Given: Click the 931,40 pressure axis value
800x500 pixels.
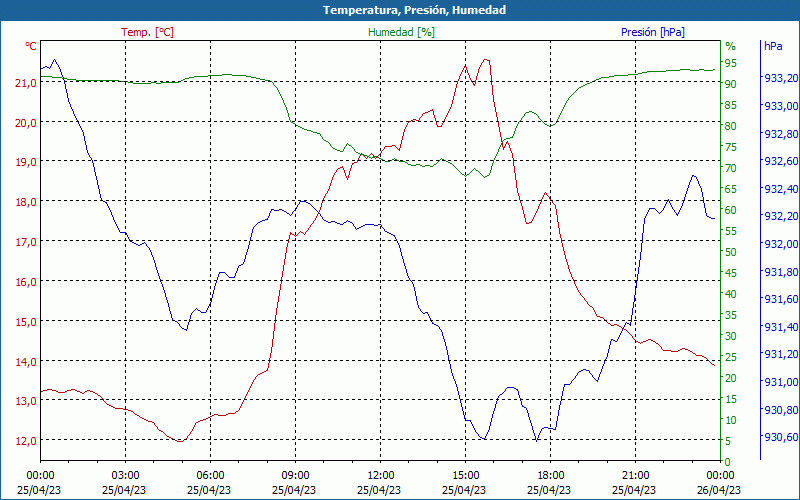Looking at the screenshot, I should [781, 327].
